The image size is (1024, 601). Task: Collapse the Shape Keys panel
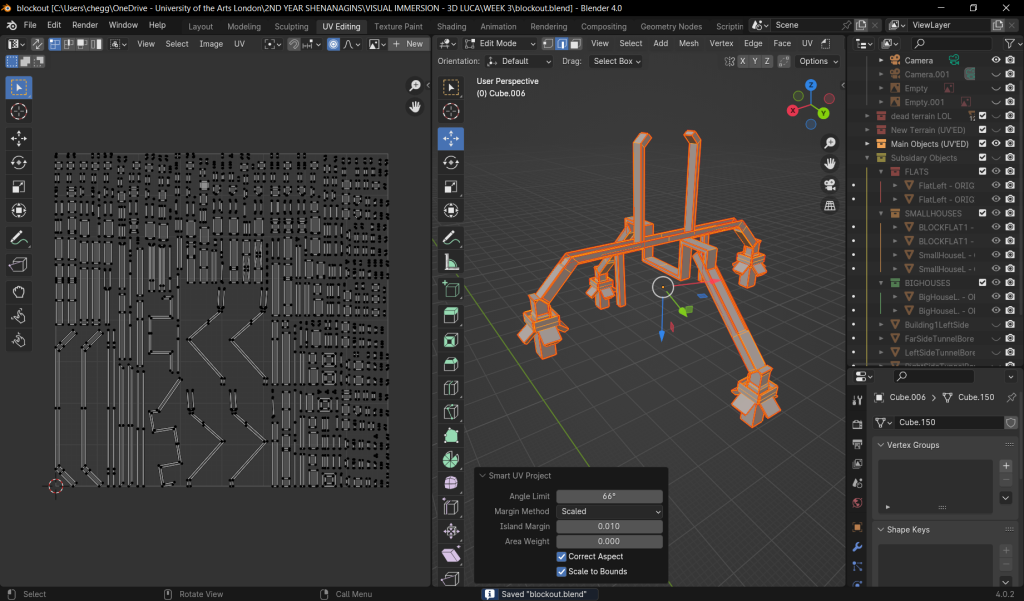881,530
